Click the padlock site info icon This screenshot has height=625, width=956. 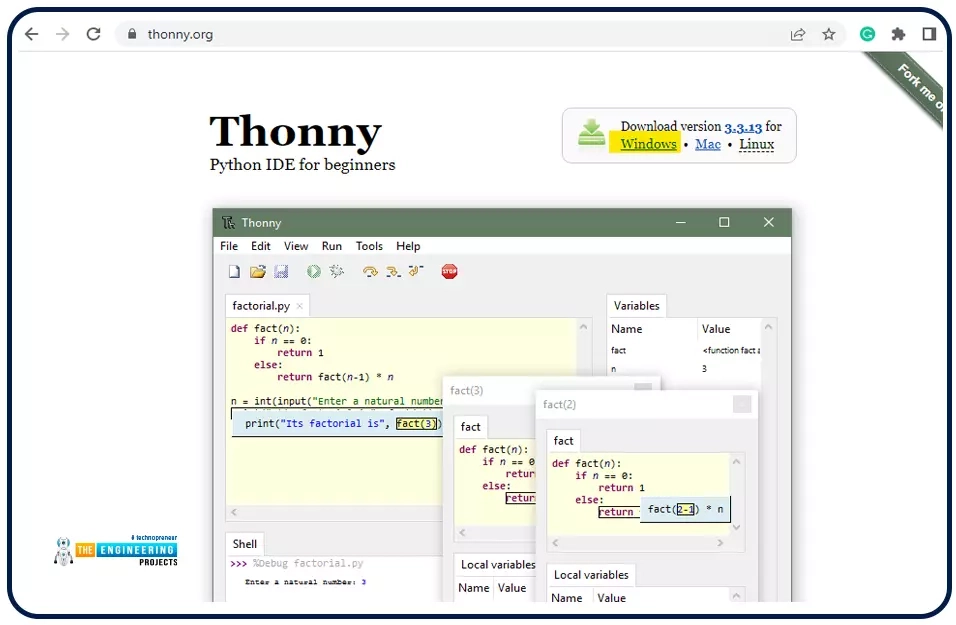(x=132, y=34)
